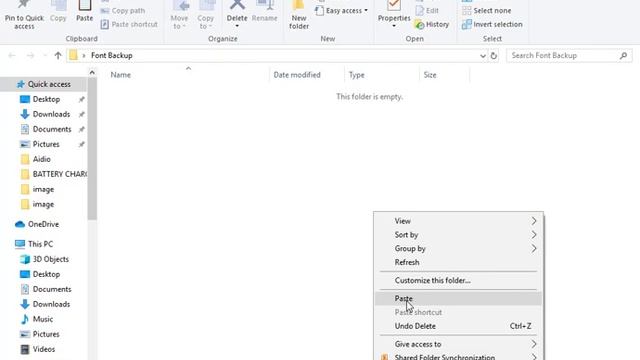Click the navigation pane scrollbar thumb
The height and width of the screenshot is (360, 640).
click(92, 149)
